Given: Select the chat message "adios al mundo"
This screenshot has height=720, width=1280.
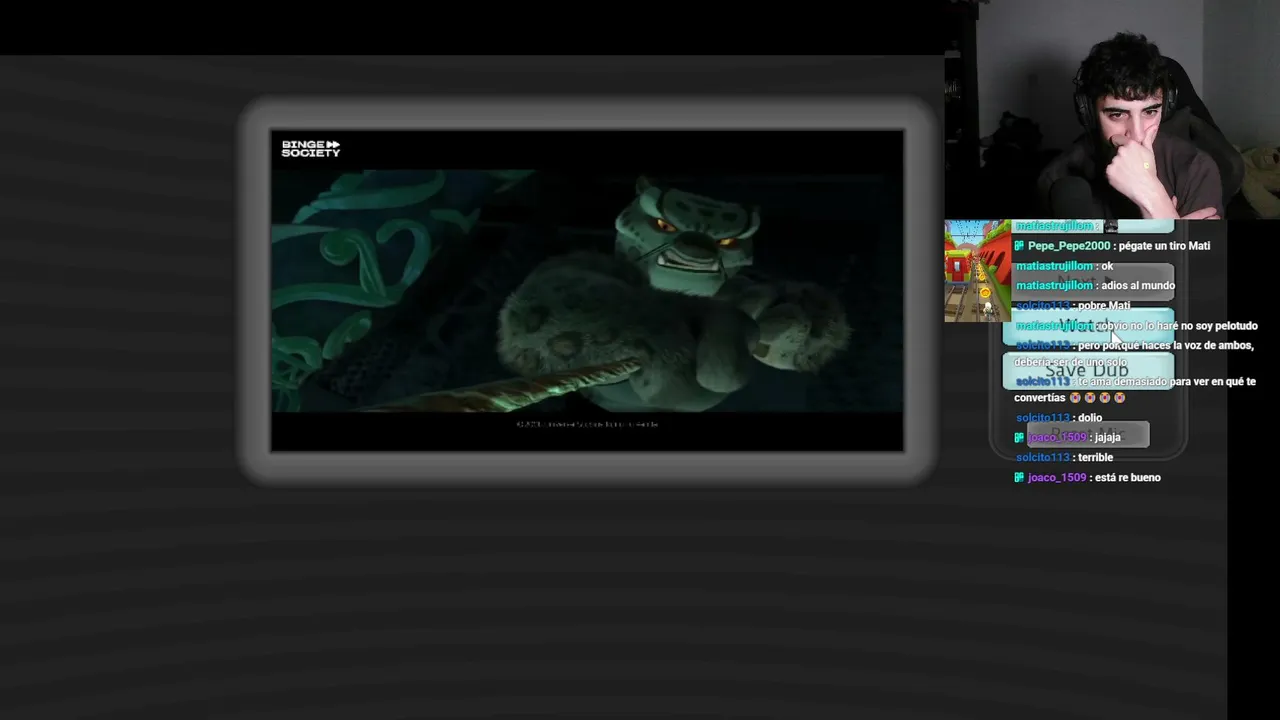Looking at the screenshot, I should point(1138,286).
